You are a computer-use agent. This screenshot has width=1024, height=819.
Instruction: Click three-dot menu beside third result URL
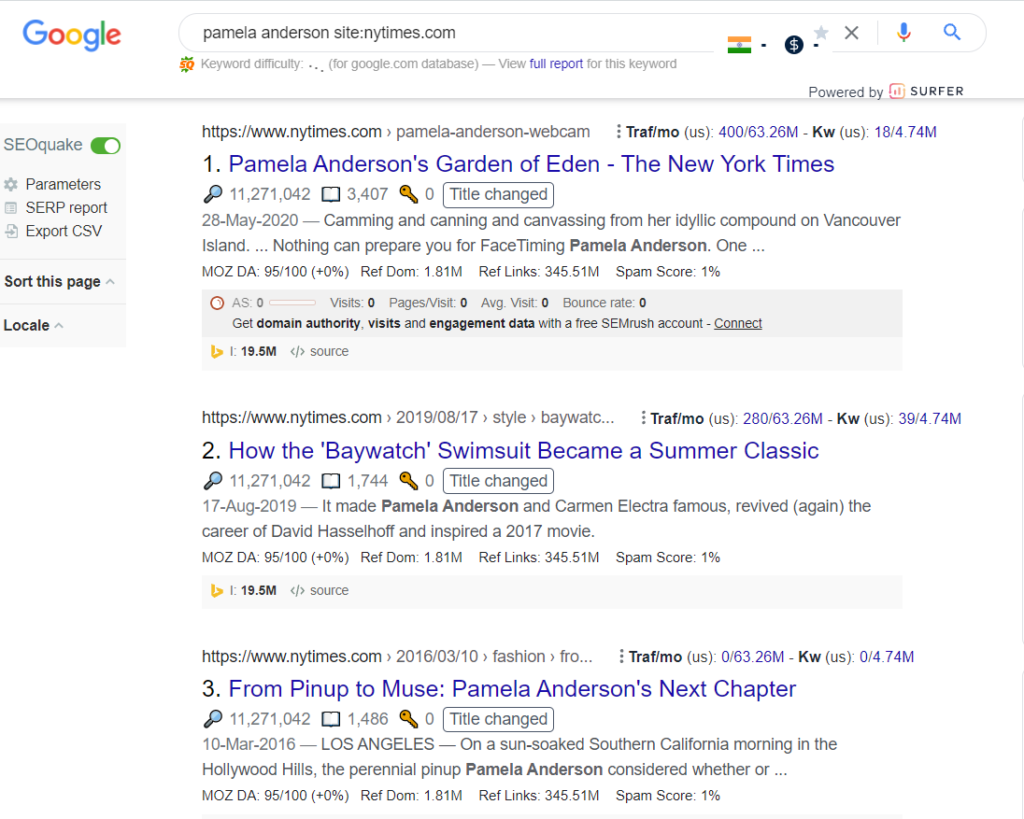tap(621, 656)
